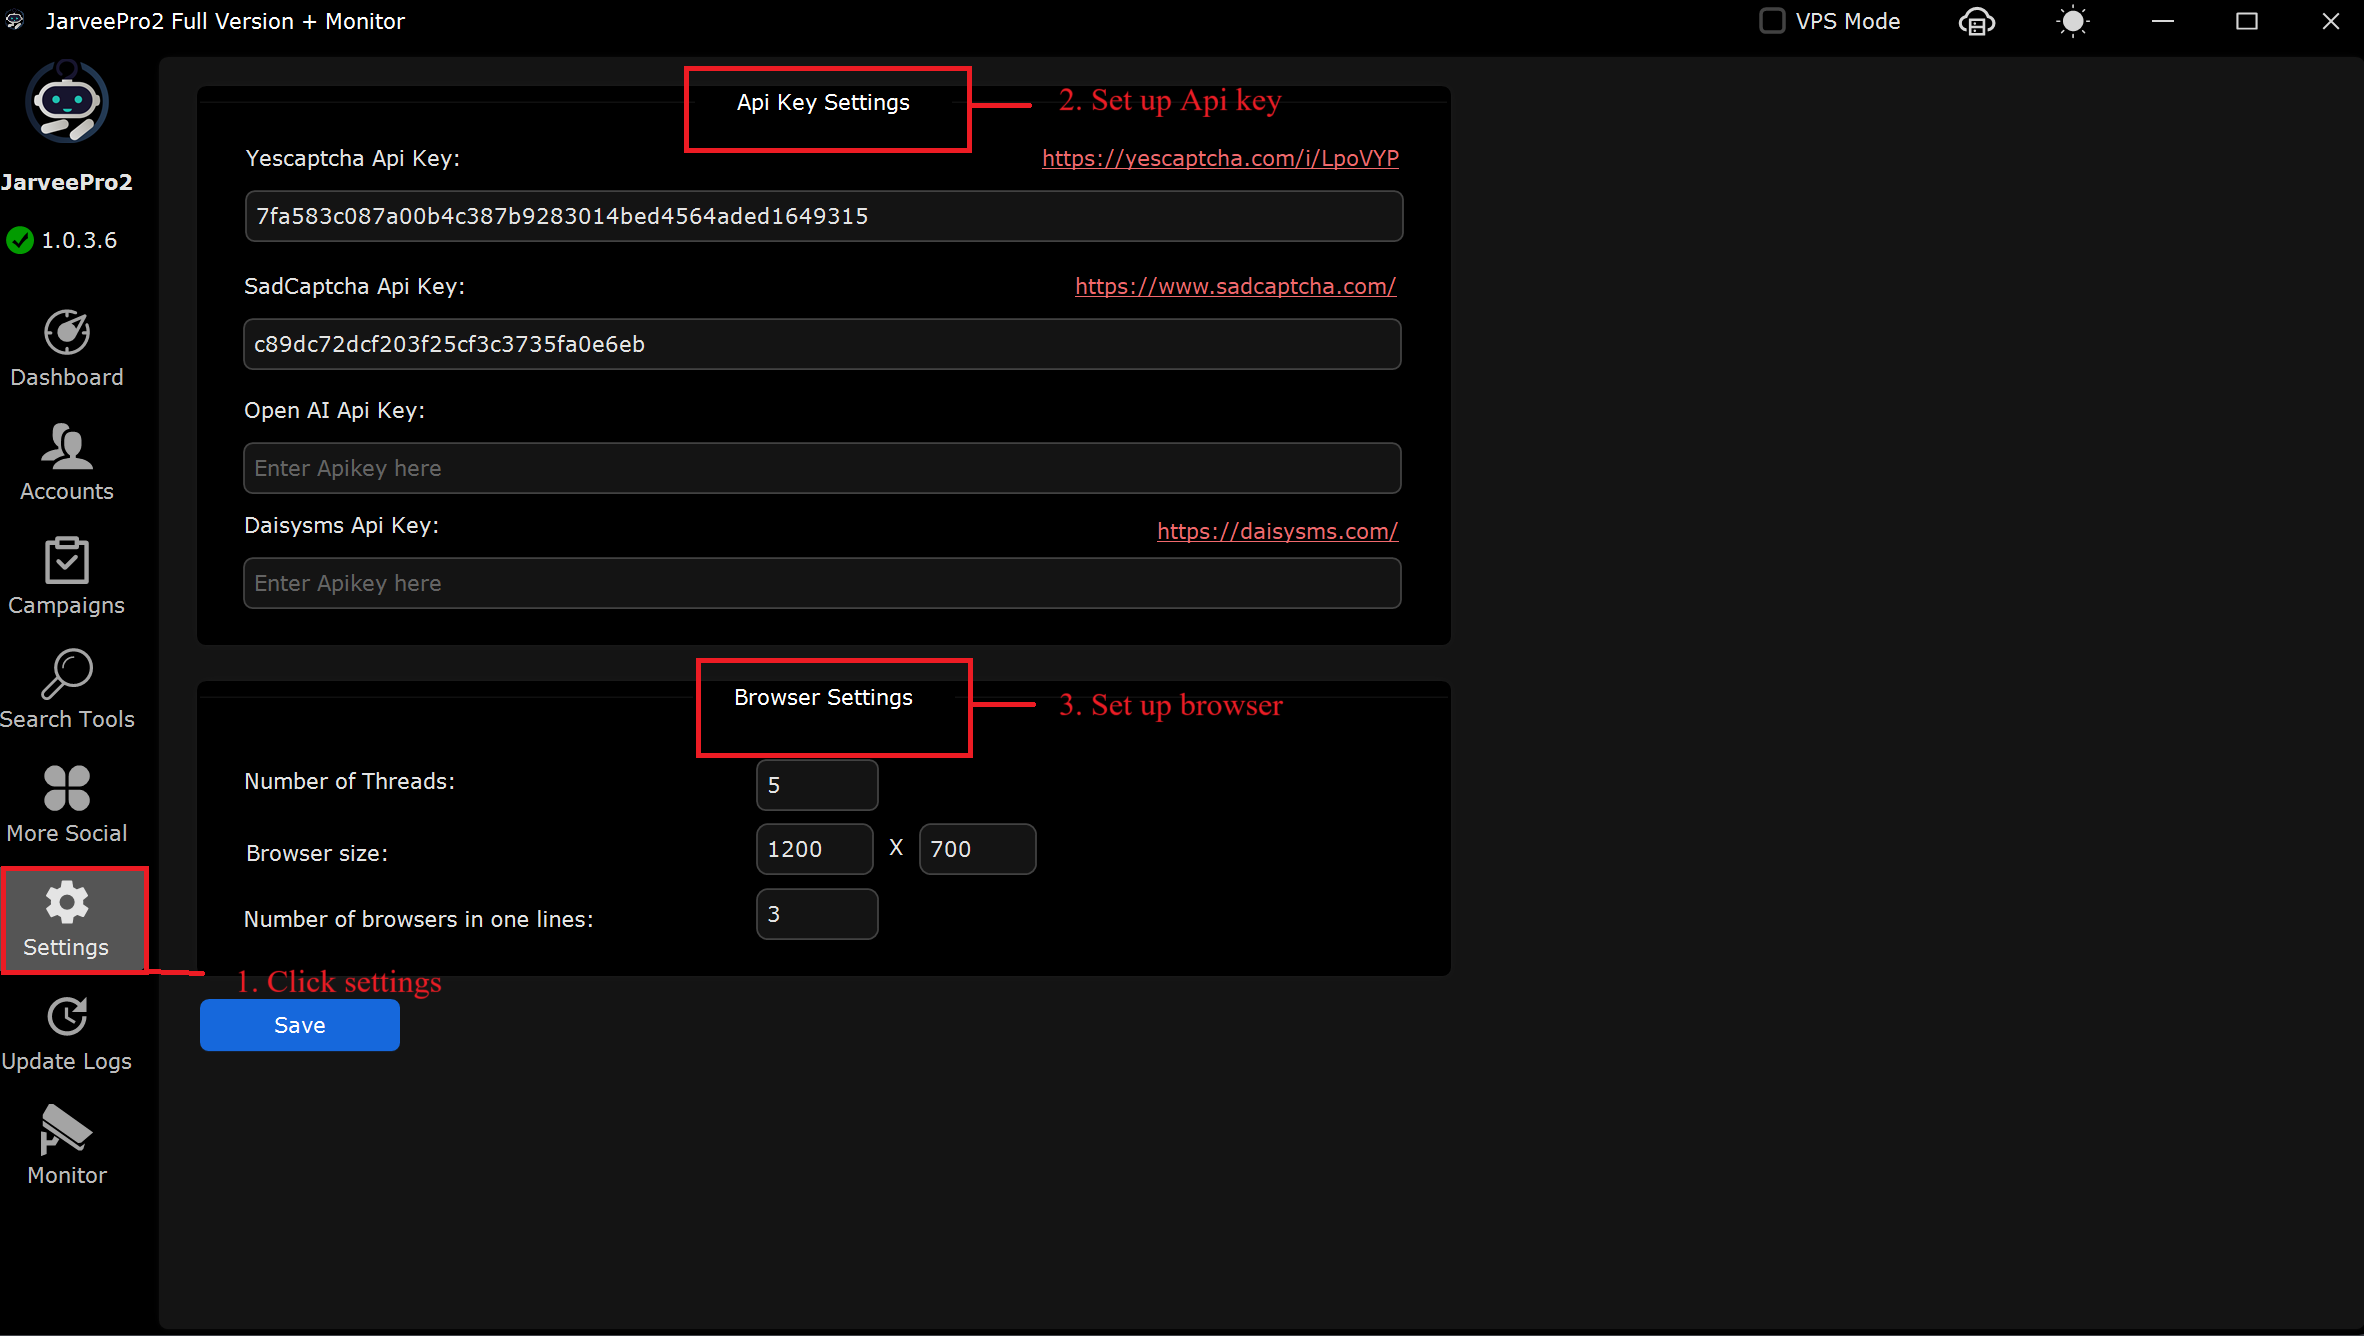Open Update Logs page
The height and width of the screenshot is (1336, 2364).
coord(67,1033)
